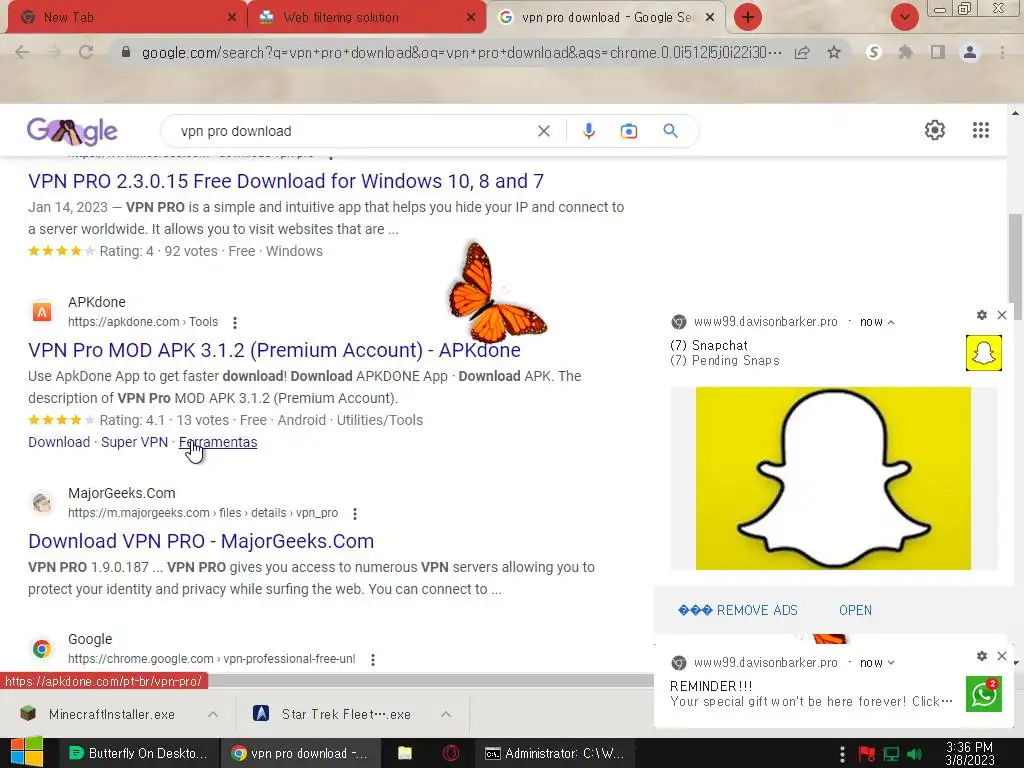Screen dimensions: 1024x768
Task: Toggle the browser side panel icon
Action: [938, 53]
